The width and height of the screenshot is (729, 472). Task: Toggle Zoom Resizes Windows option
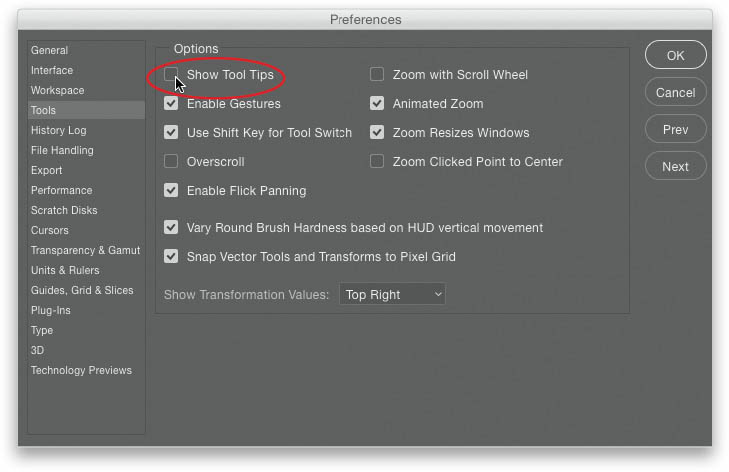[x=377, y=133]
